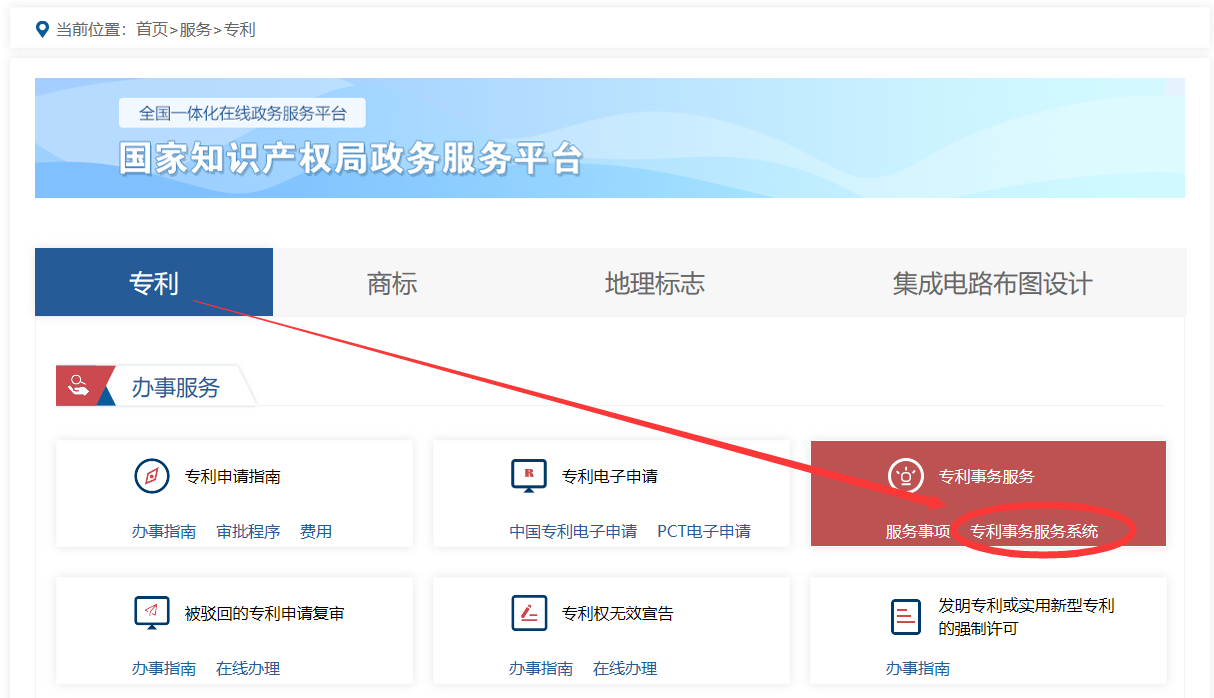Open the 地理标志 tab
The image size is (1214, 698).
(x=654, y=283)
